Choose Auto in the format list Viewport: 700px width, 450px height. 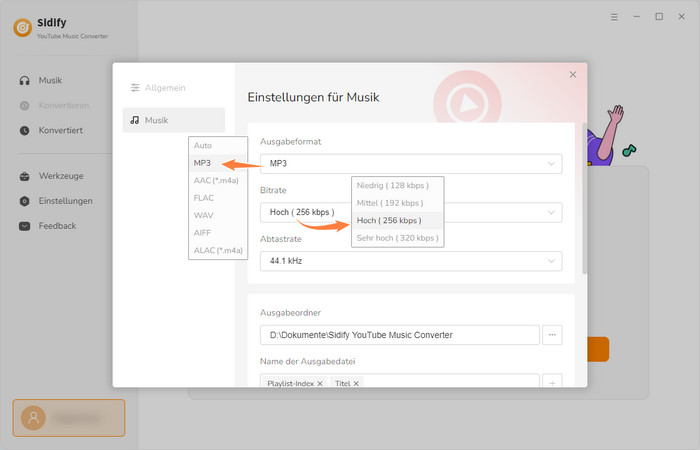pyautogui.click(x=218, y=146)
